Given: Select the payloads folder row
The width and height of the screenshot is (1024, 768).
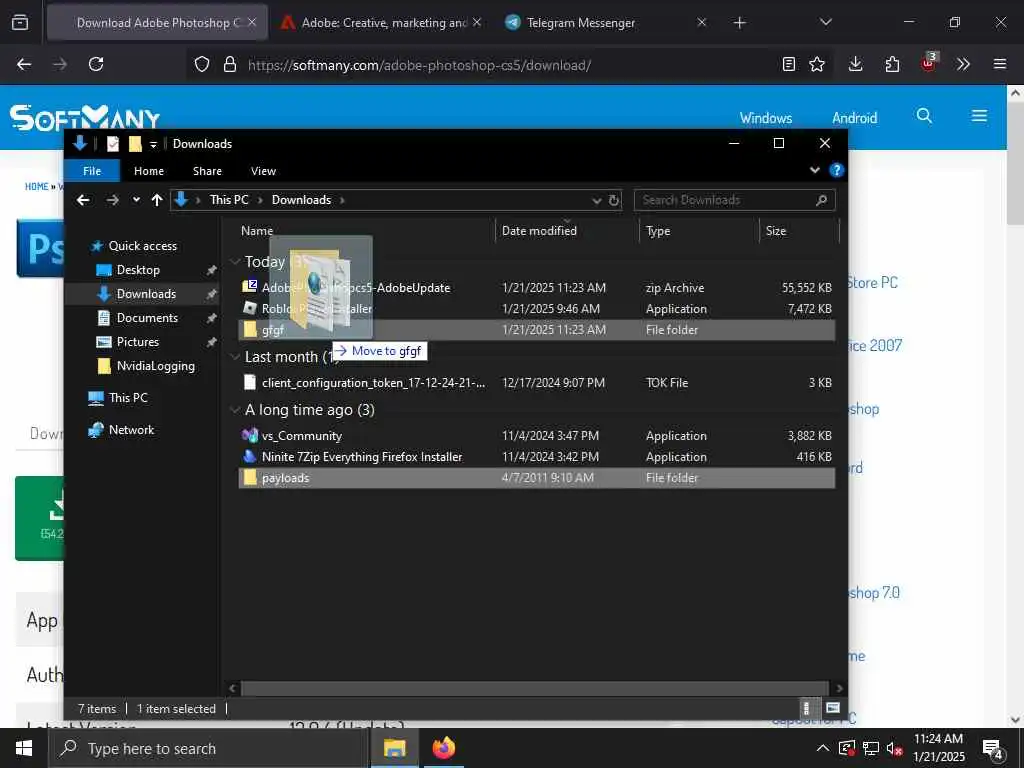Looking at the screenshot, I should pos(537,478).
